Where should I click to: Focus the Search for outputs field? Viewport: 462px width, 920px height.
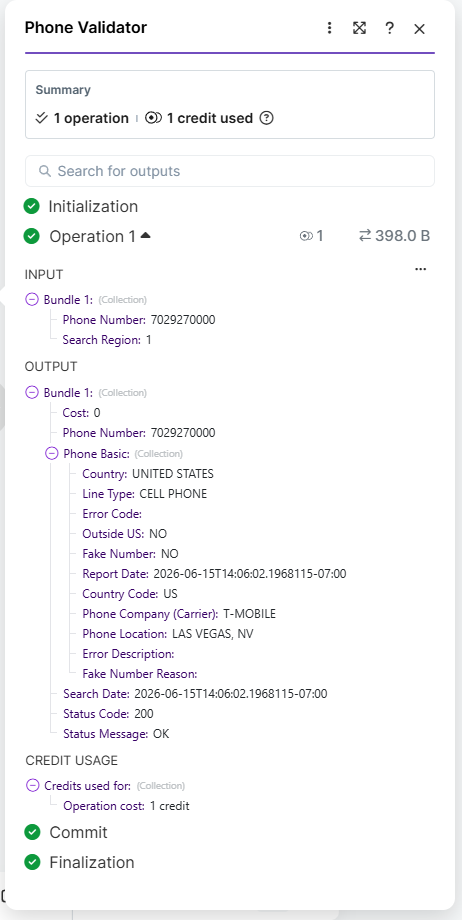(x=230, y=171)
